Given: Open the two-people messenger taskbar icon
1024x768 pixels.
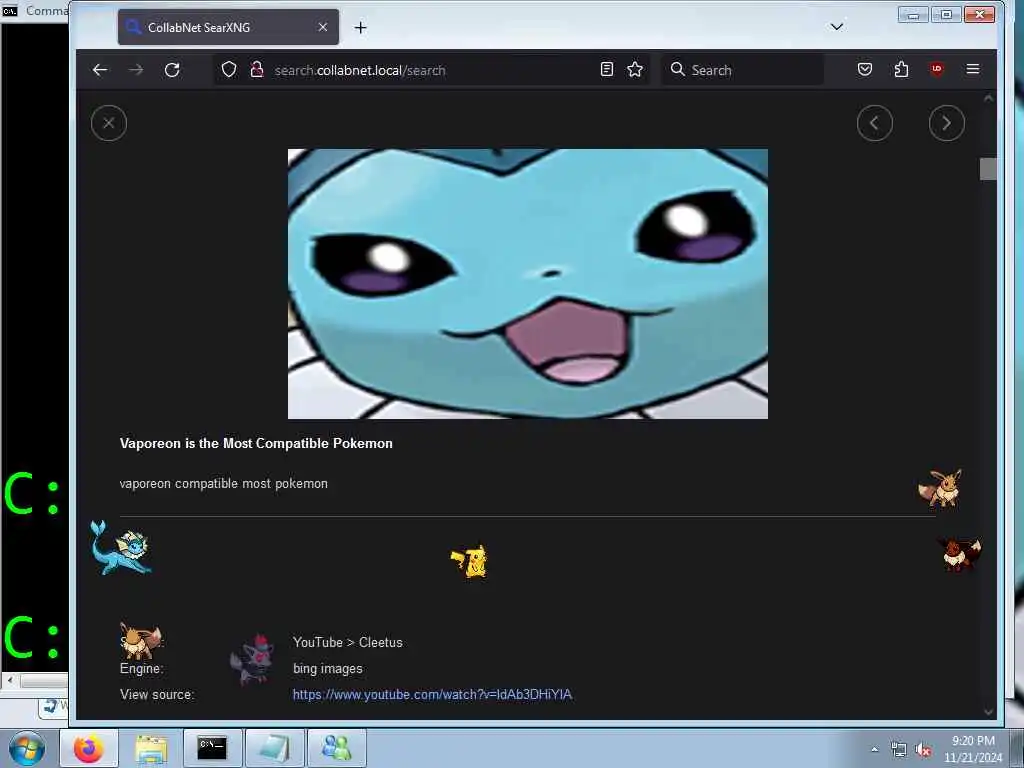Looking at the screenshot, I should coord(336,748).
